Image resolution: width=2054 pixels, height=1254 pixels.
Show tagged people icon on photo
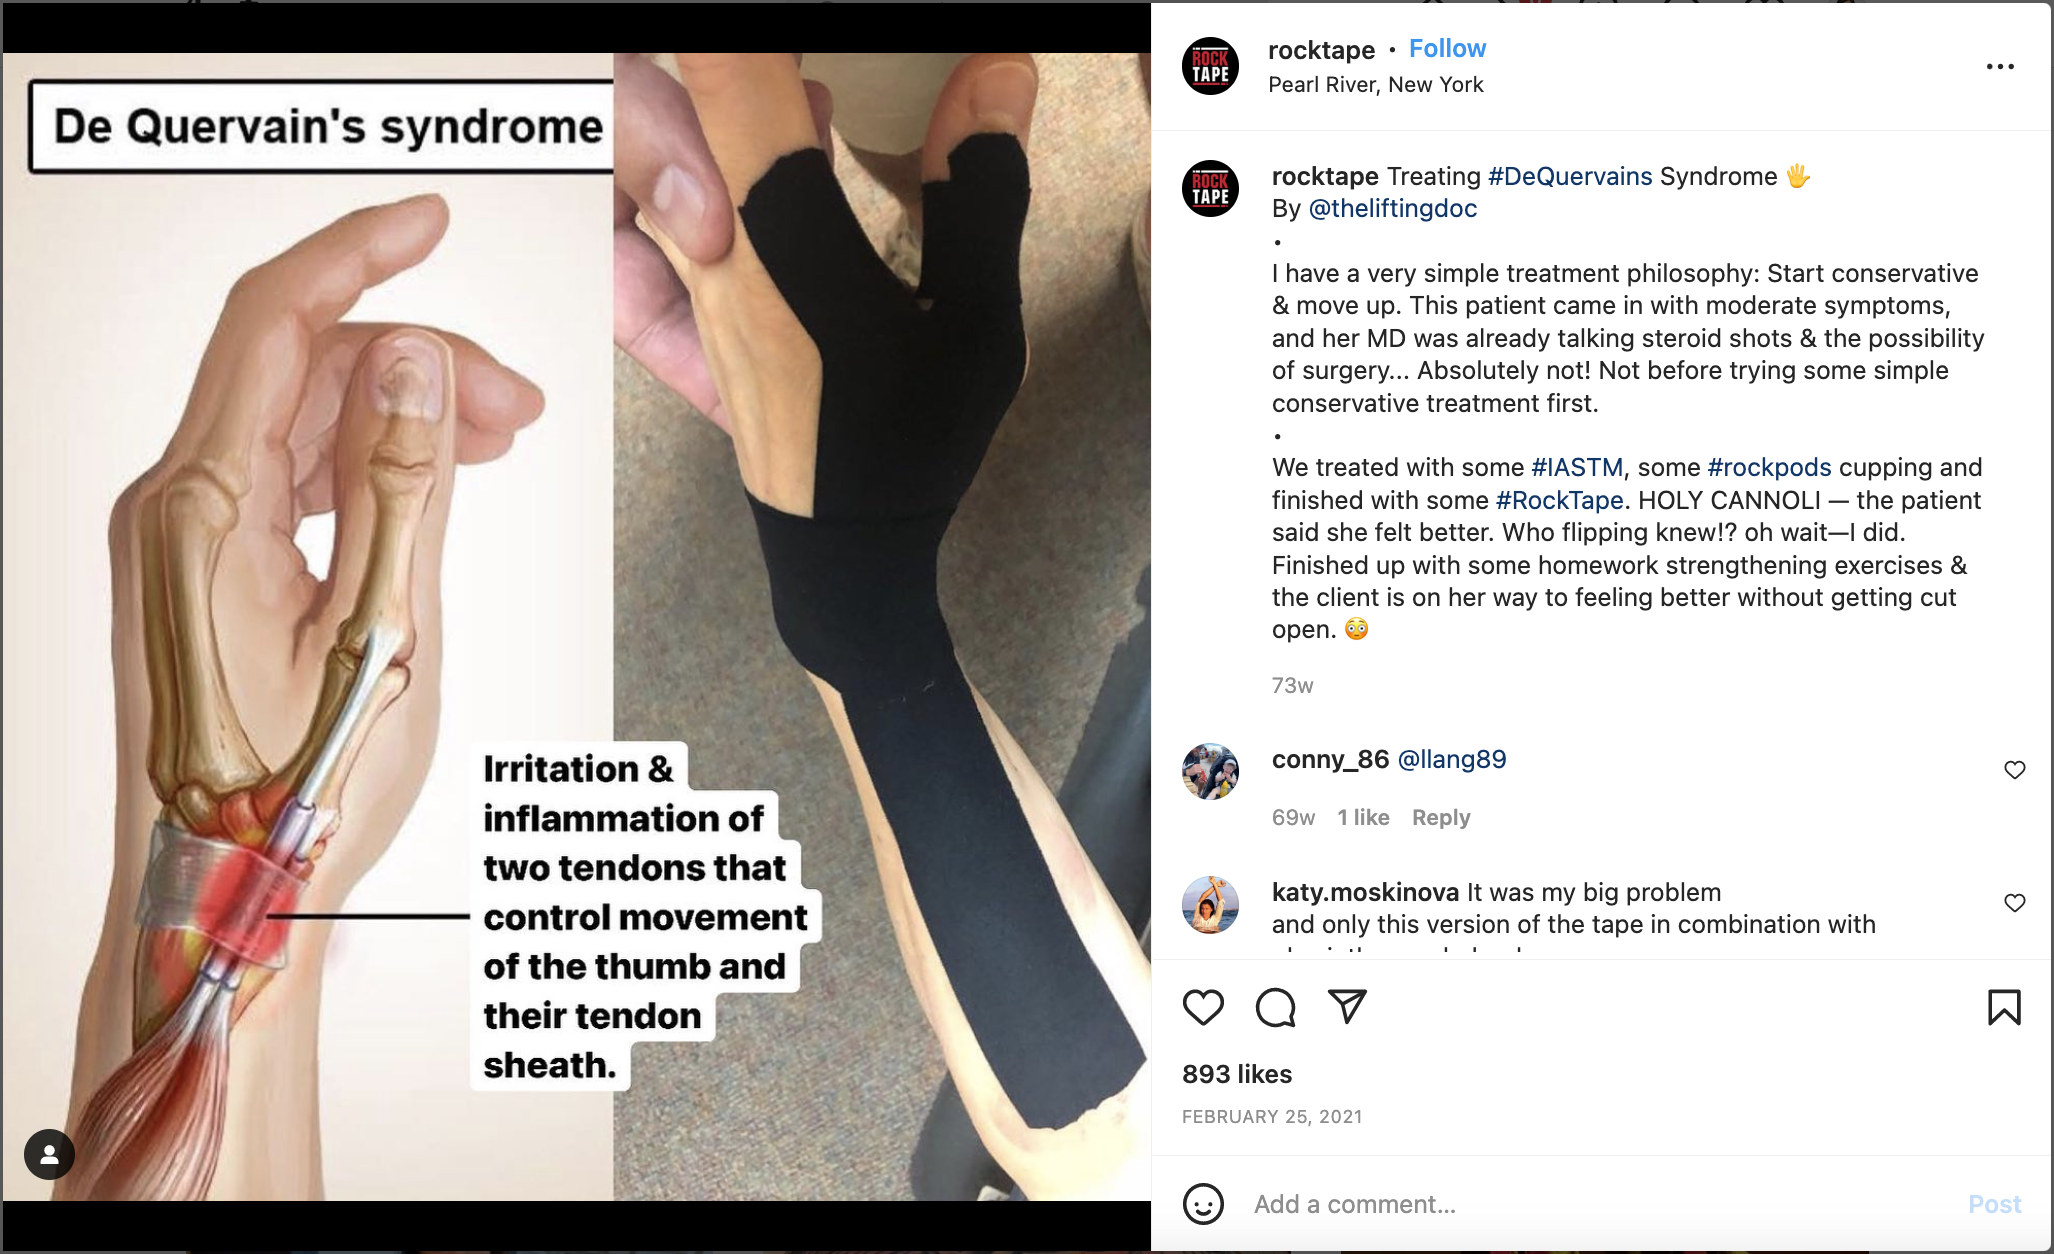click(49, 1155)
